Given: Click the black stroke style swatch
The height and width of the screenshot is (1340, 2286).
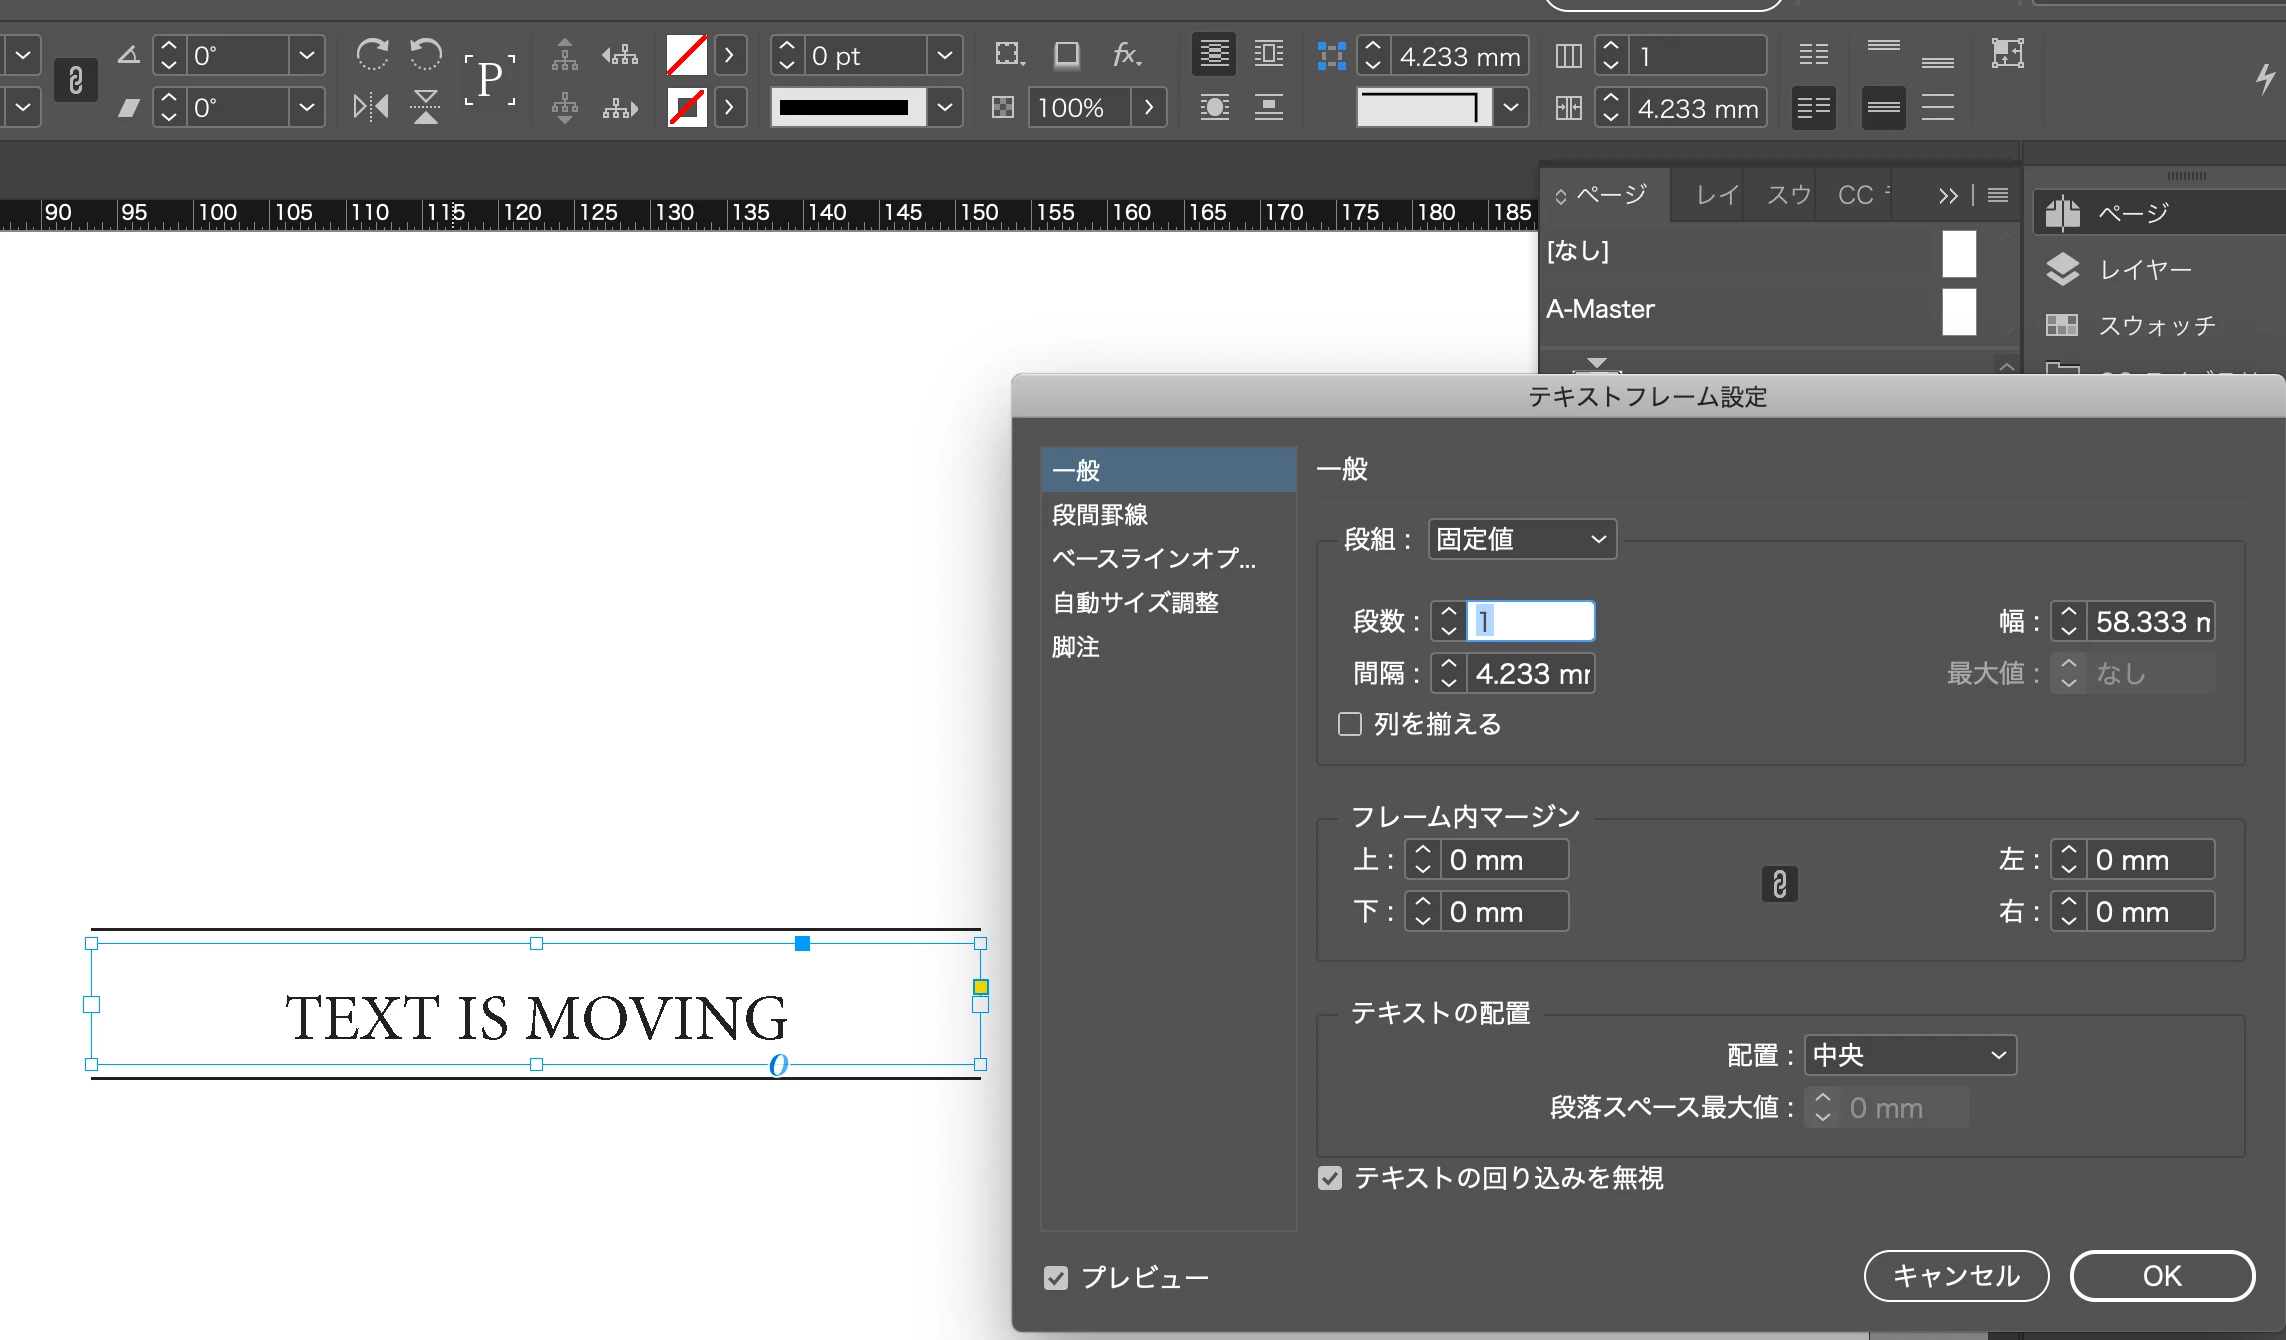Looking at the screenshot, I should click(x=845, y=107).
